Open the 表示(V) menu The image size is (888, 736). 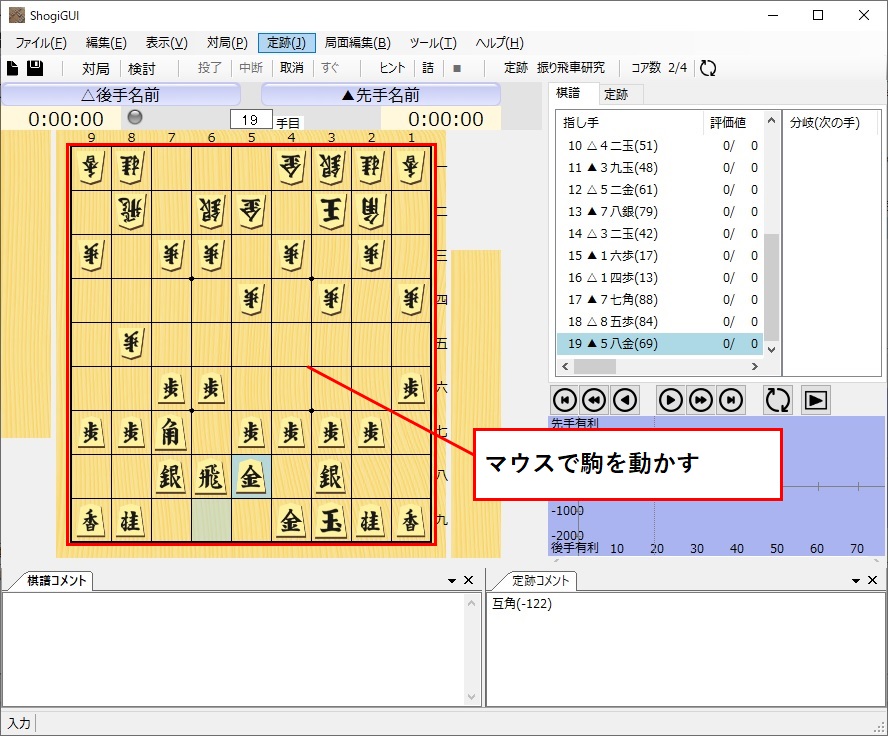[x=166, y=43]
